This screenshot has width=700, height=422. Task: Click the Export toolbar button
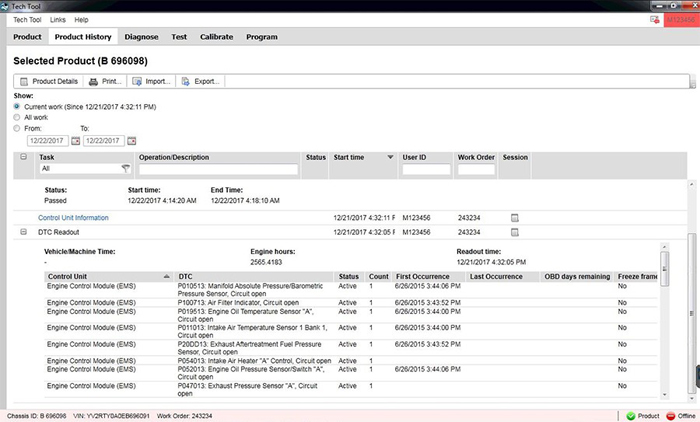[x=200, y=81]
